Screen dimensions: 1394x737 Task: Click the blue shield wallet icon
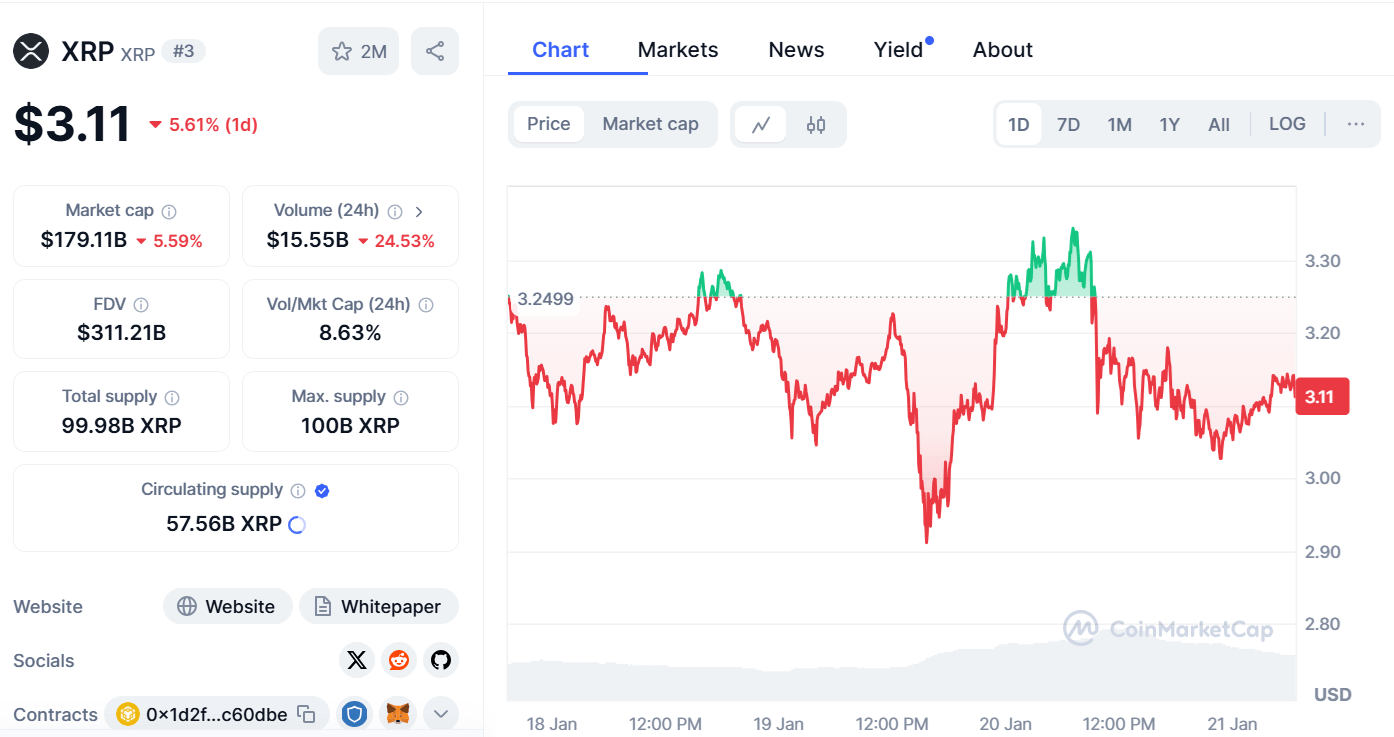tap(355, 714)
